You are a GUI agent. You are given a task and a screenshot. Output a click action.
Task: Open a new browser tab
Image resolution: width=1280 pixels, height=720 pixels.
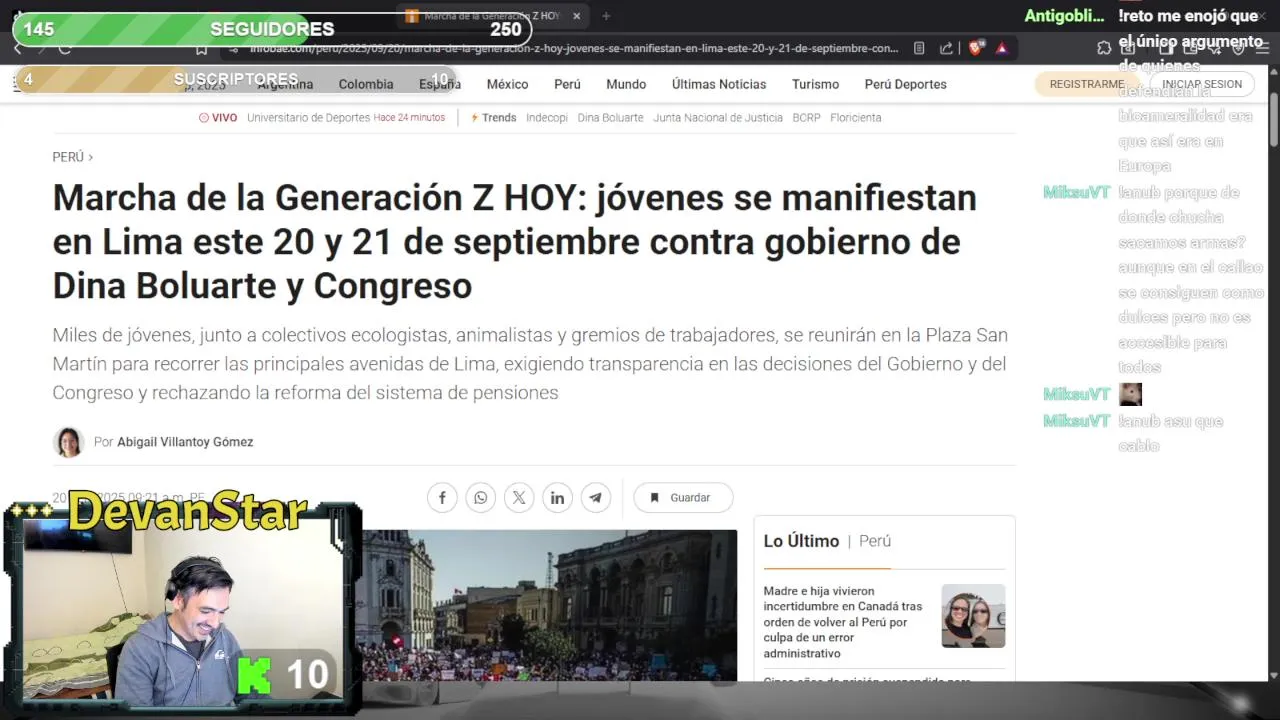606,16
